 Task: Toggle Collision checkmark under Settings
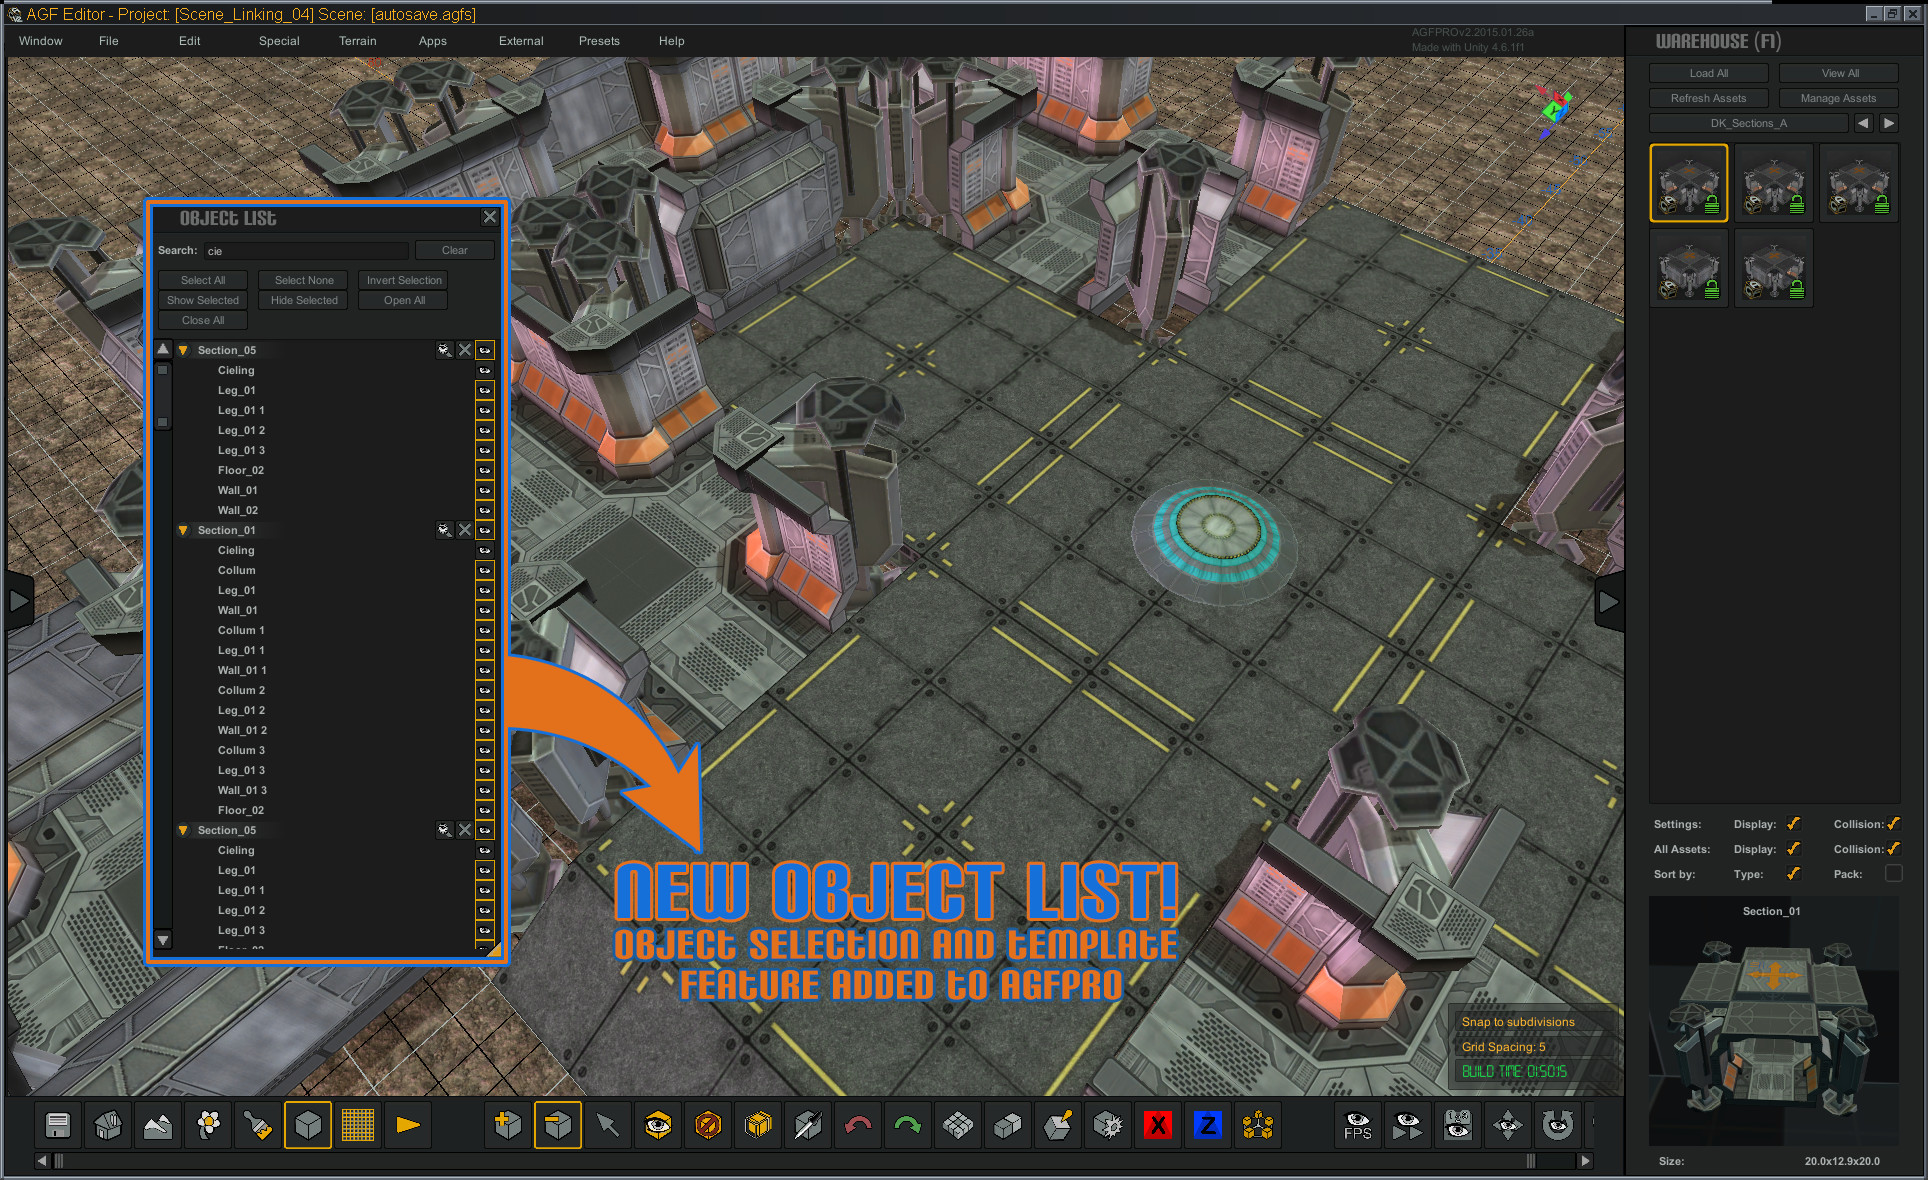1893,824
